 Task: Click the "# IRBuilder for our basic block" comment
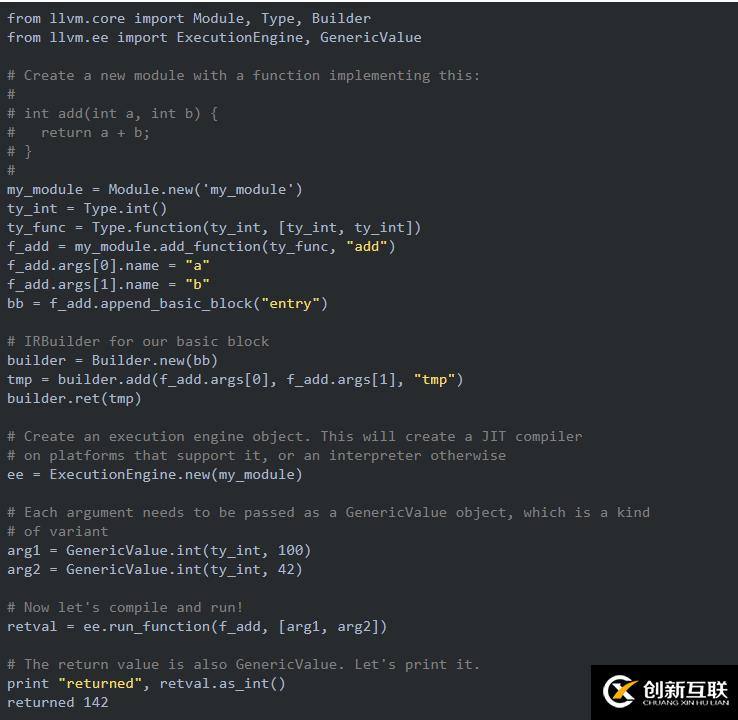(138, 342)
